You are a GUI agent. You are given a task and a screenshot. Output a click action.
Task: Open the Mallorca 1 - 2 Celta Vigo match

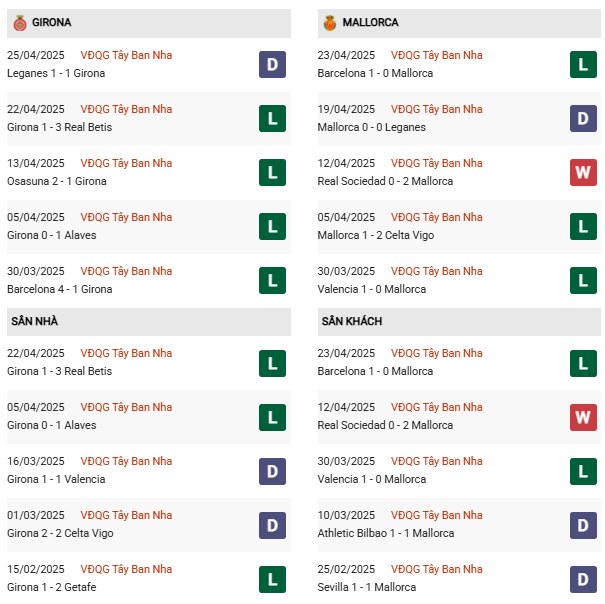click(x=375, y=235)
